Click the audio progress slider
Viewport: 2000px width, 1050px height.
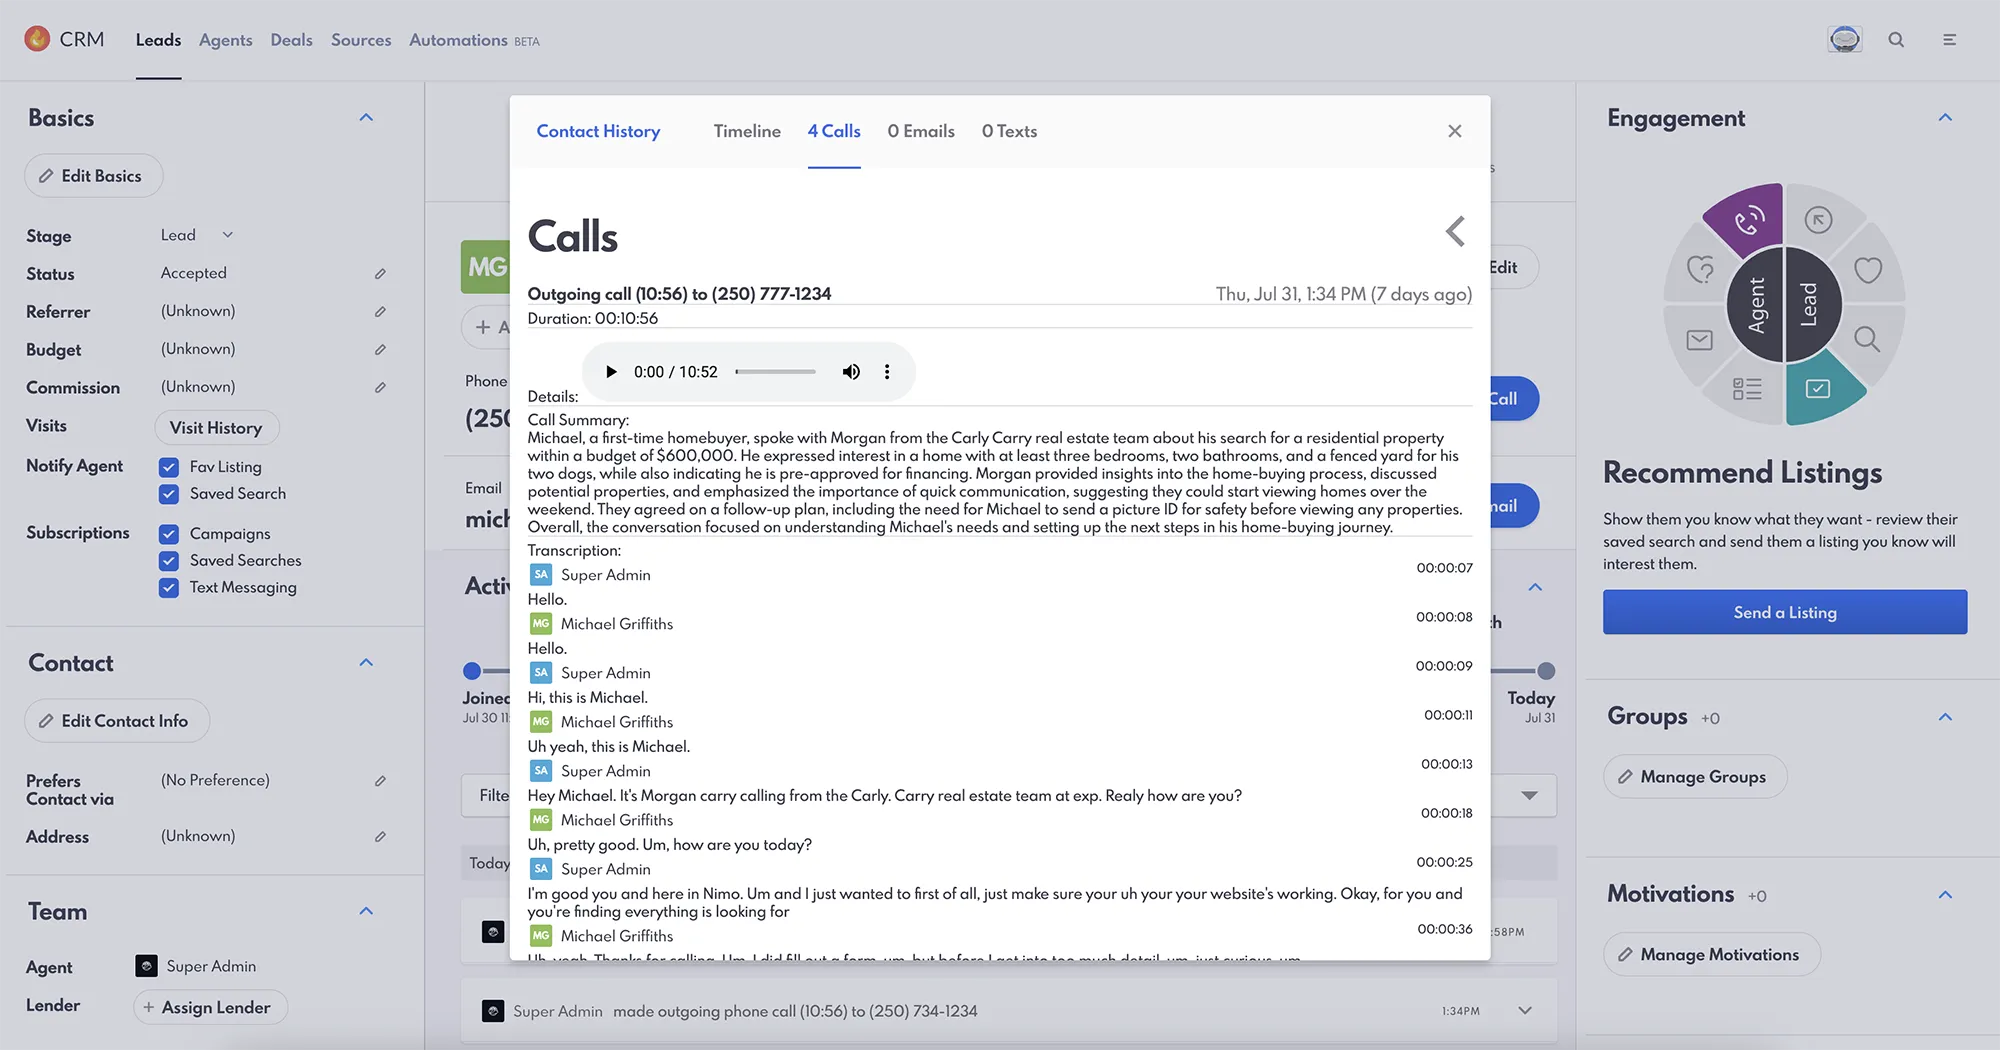click(x=776, y=372)
